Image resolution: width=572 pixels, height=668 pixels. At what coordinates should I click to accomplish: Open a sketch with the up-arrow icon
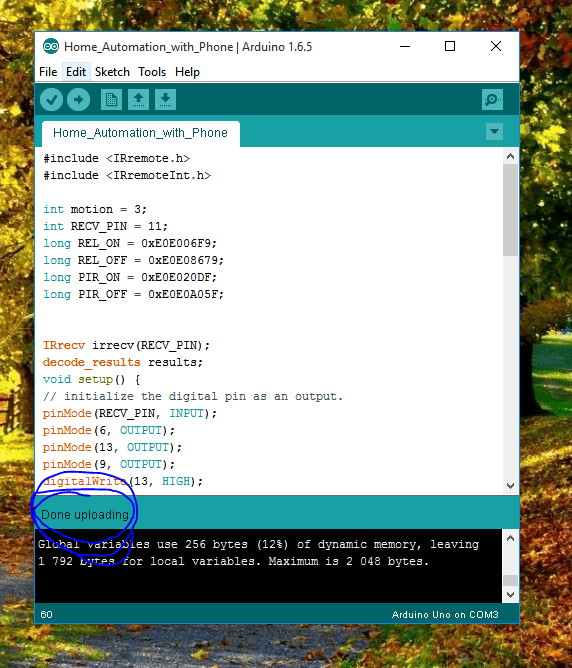click(x=138, y=100)
